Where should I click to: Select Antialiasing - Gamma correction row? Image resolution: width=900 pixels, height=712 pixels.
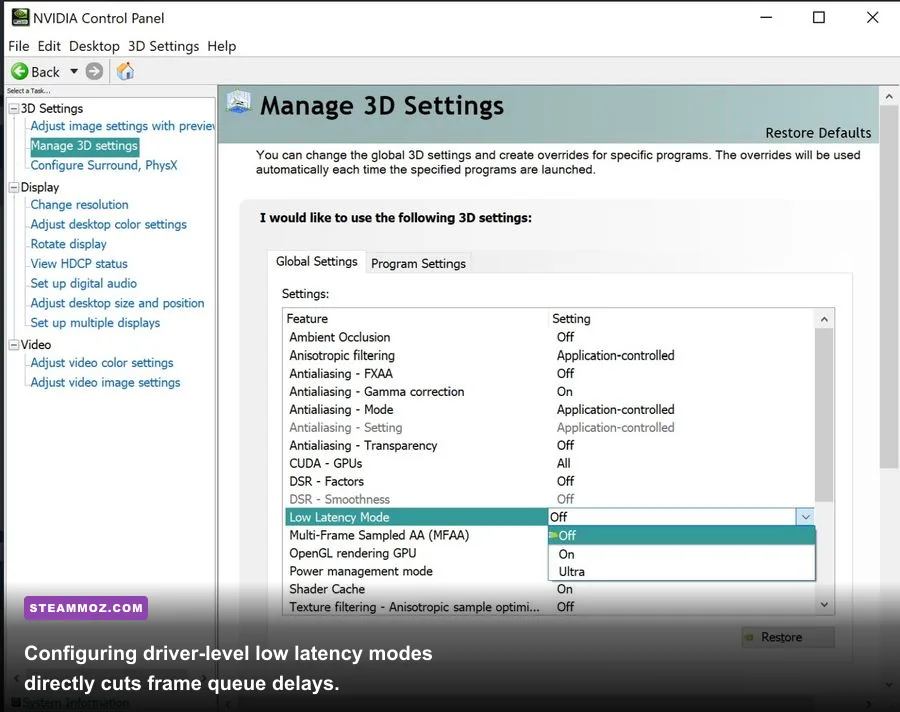(549, 392)
